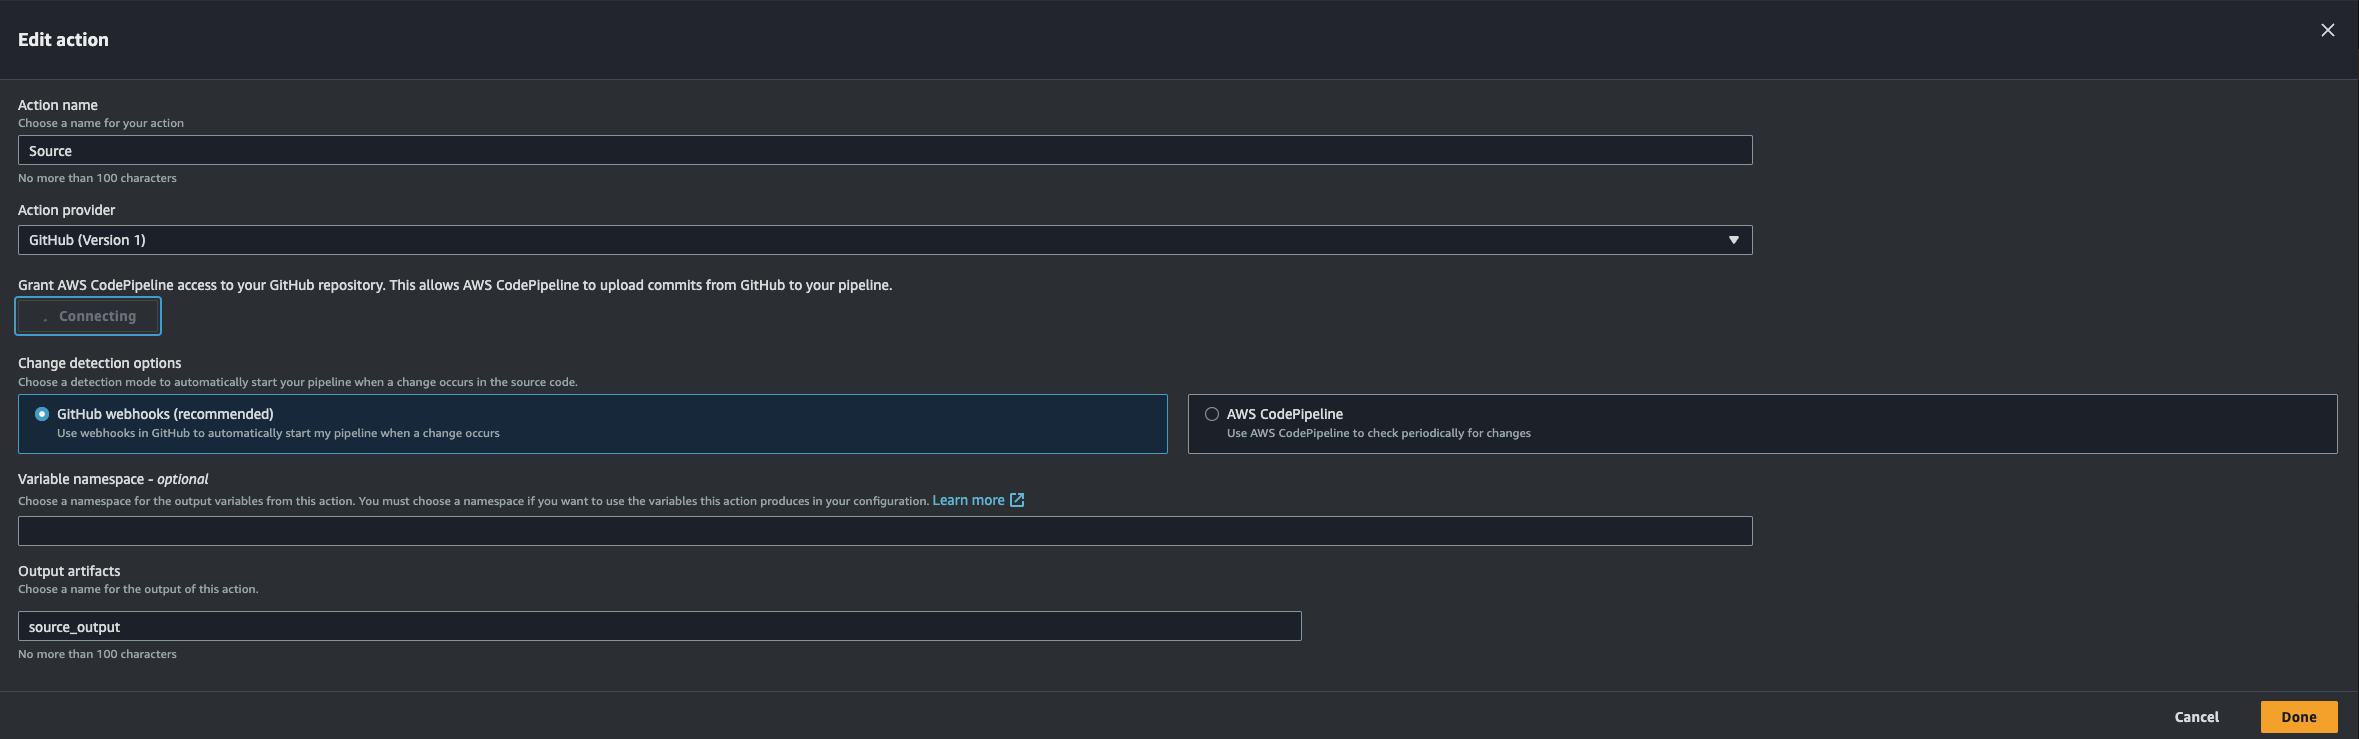This screenshot has width=2359, height=739.
Task: Click the Action provider dropdown arrow
Action: pos(1734,240)
